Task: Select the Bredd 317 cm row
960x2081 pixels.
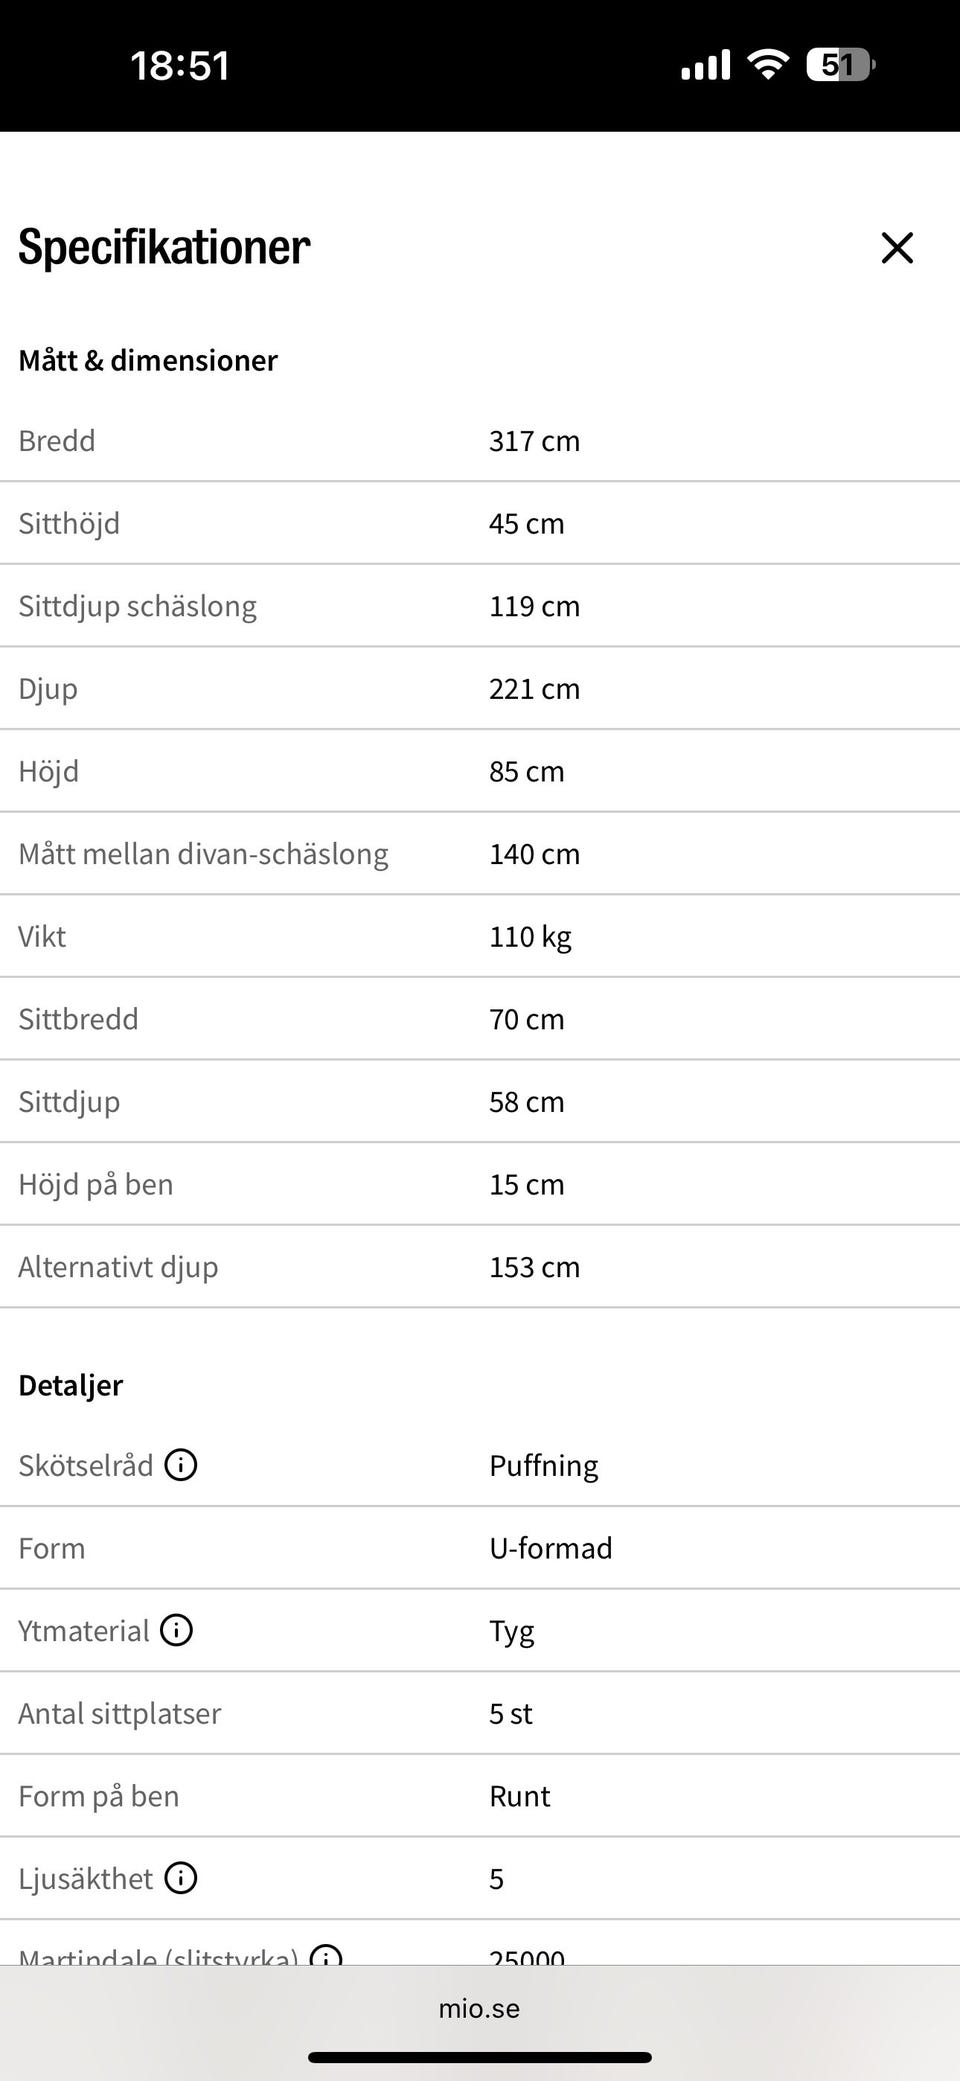Action: coord(480,441)
